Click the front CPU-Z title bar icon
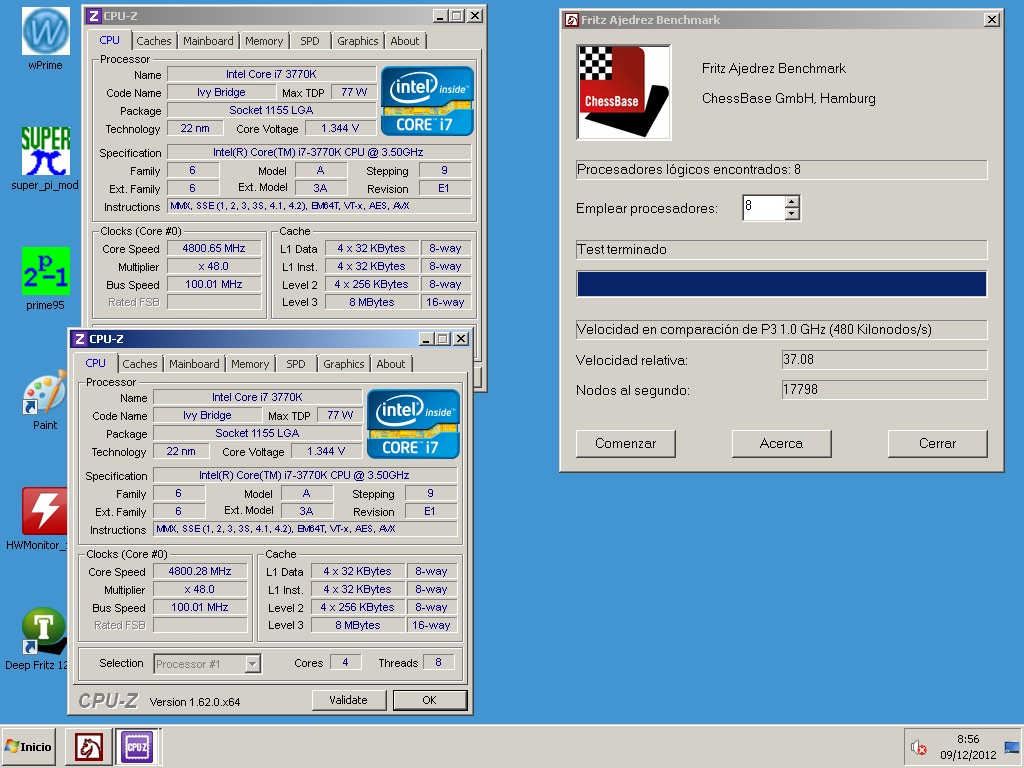1024x768 pixels. pos(80,338)
